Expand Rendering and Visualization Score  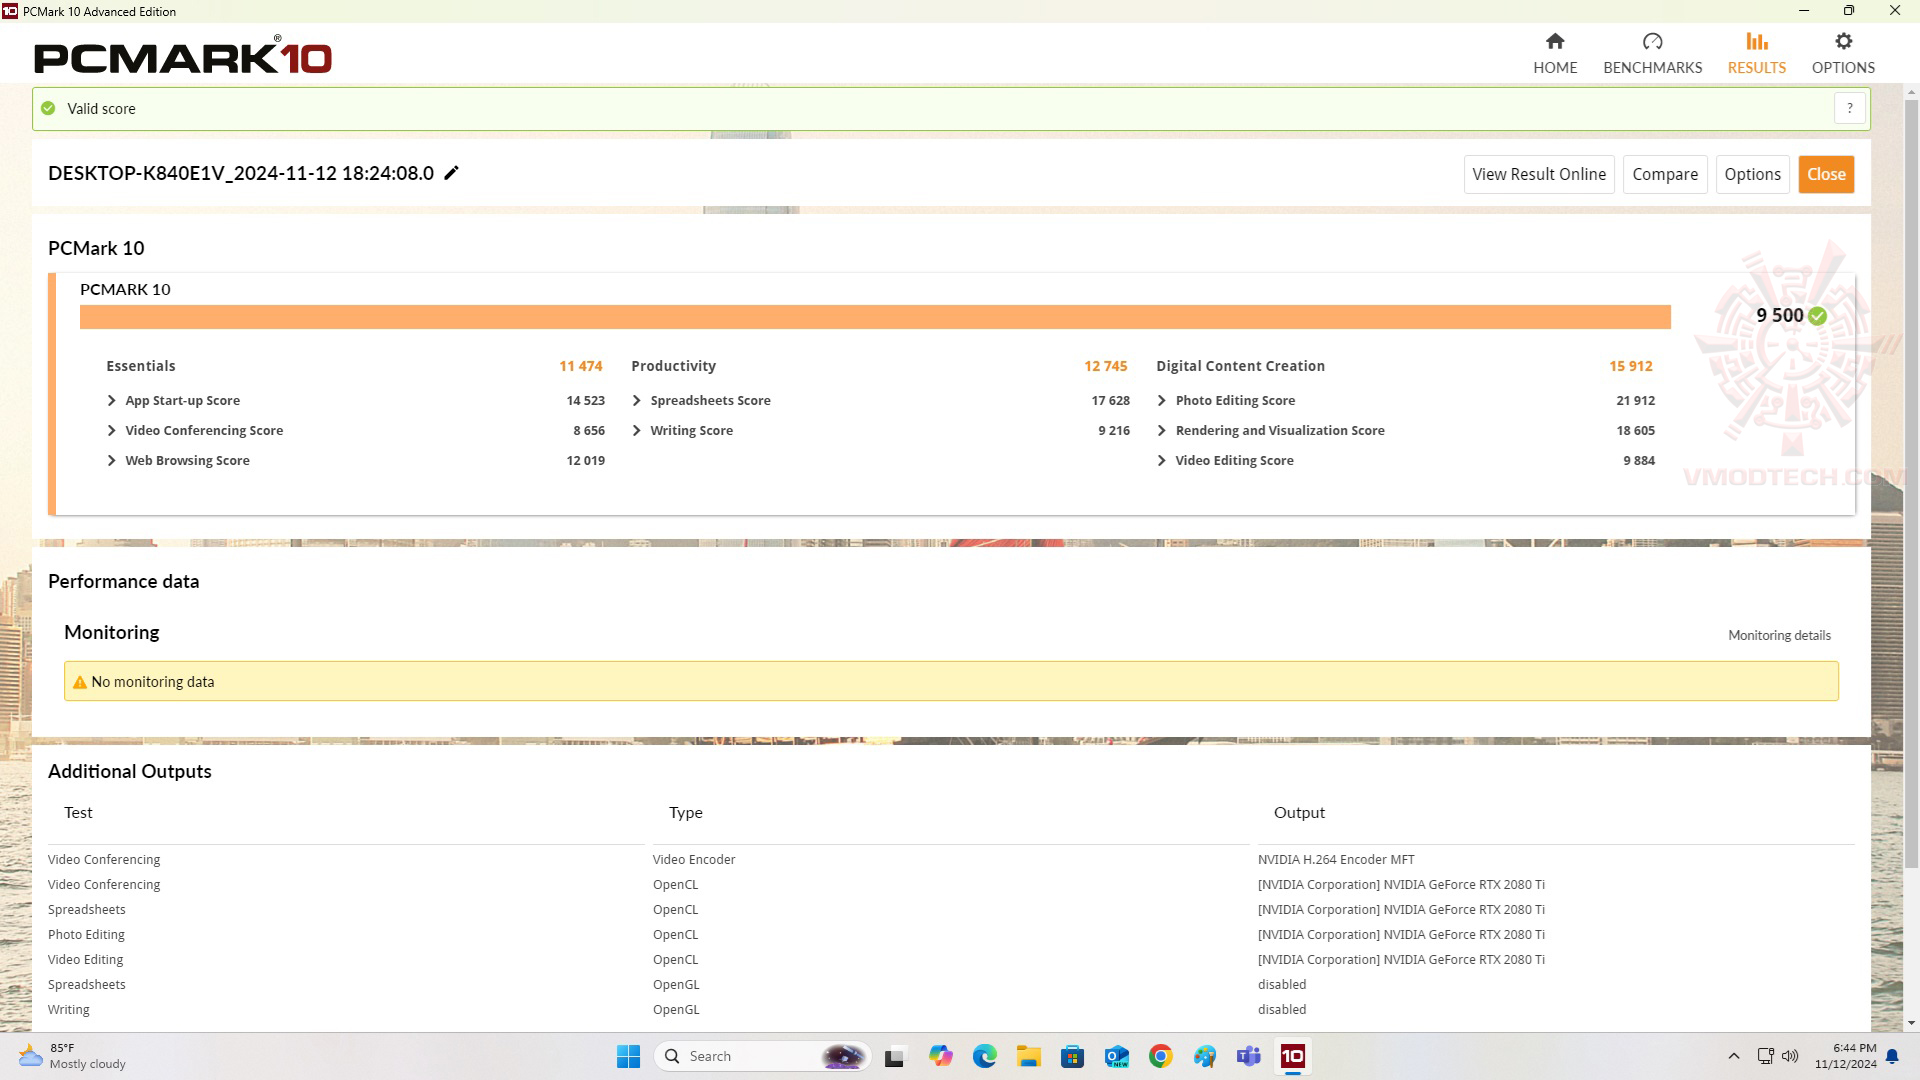(1162, 431)
